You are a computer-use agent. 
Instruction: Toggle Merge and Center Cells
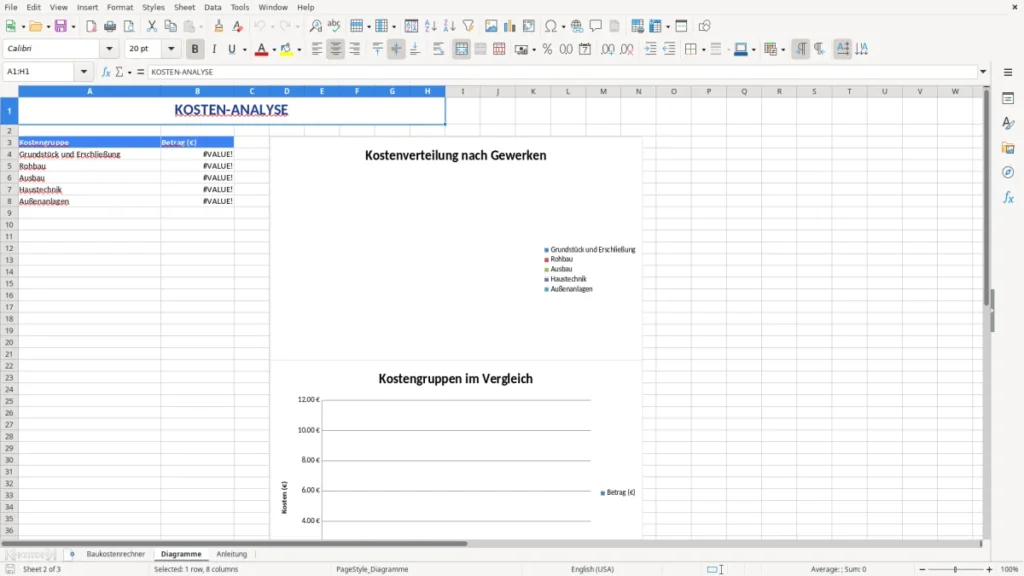coord(461,49)
